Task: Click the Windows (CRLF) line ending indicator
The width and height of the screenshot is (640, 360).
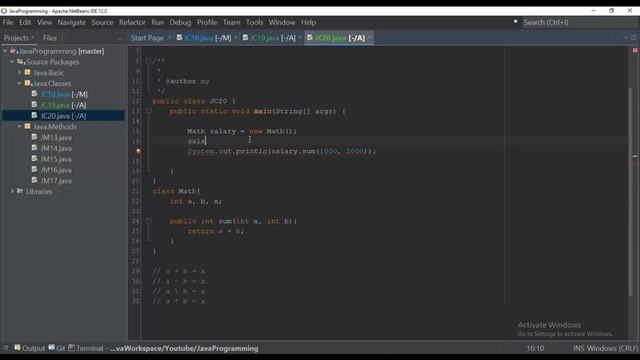Action: [612, 348]
